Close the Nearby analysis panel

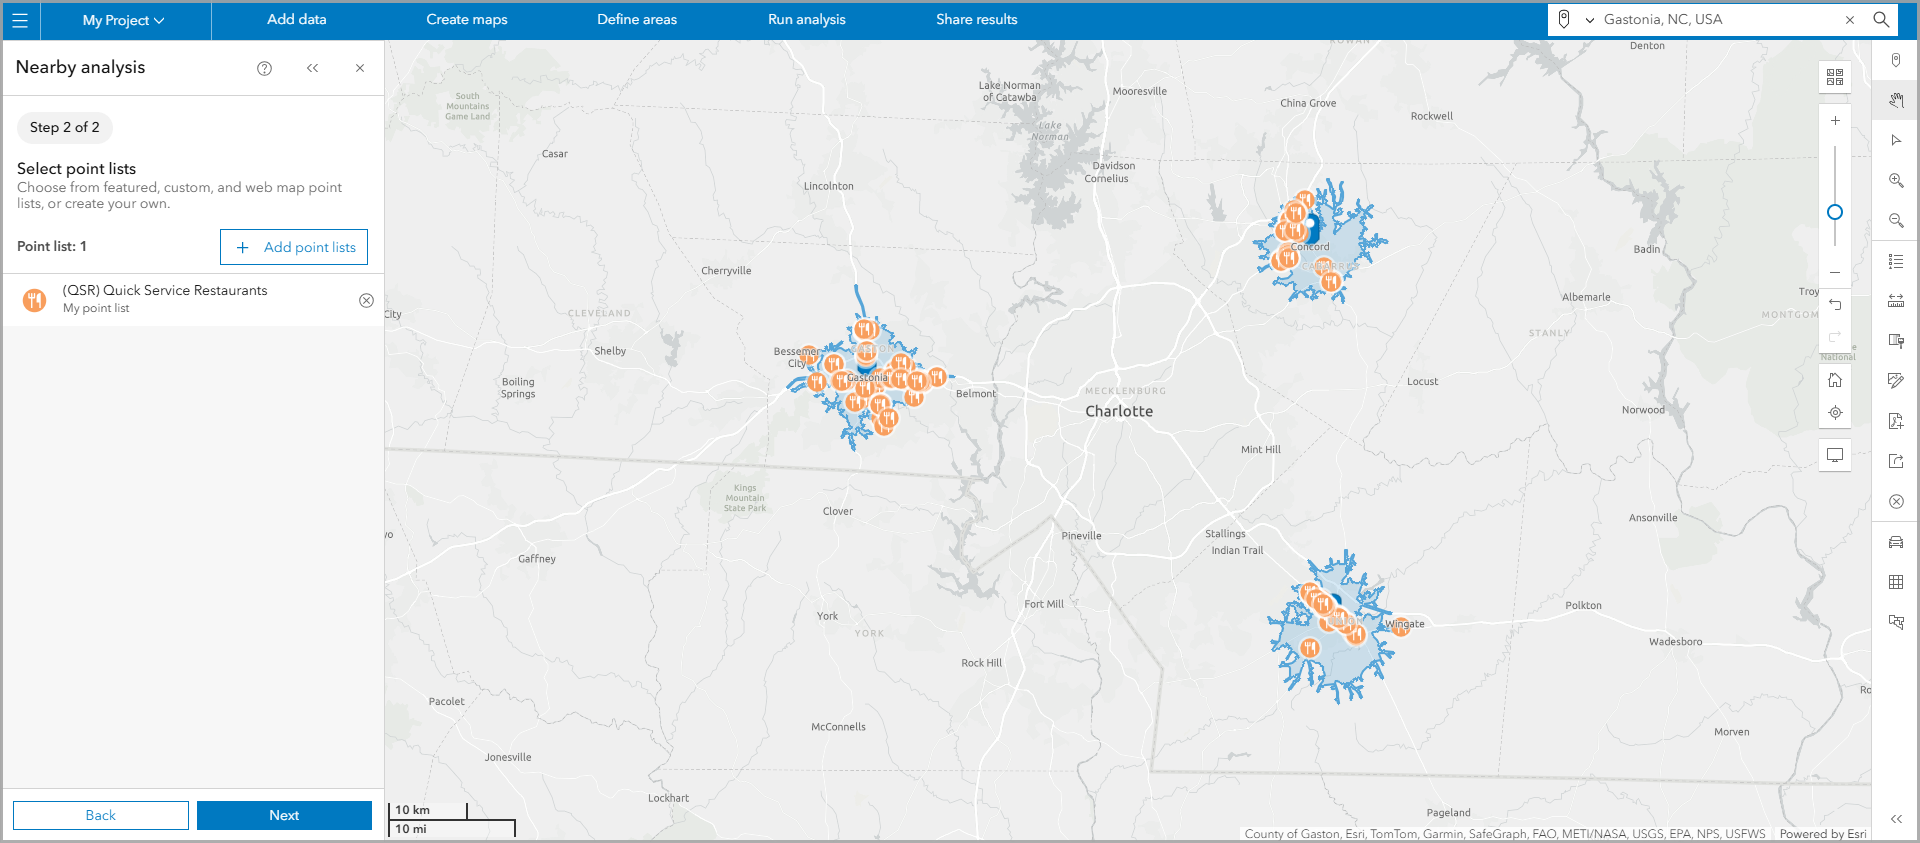[x=360, y=68]
